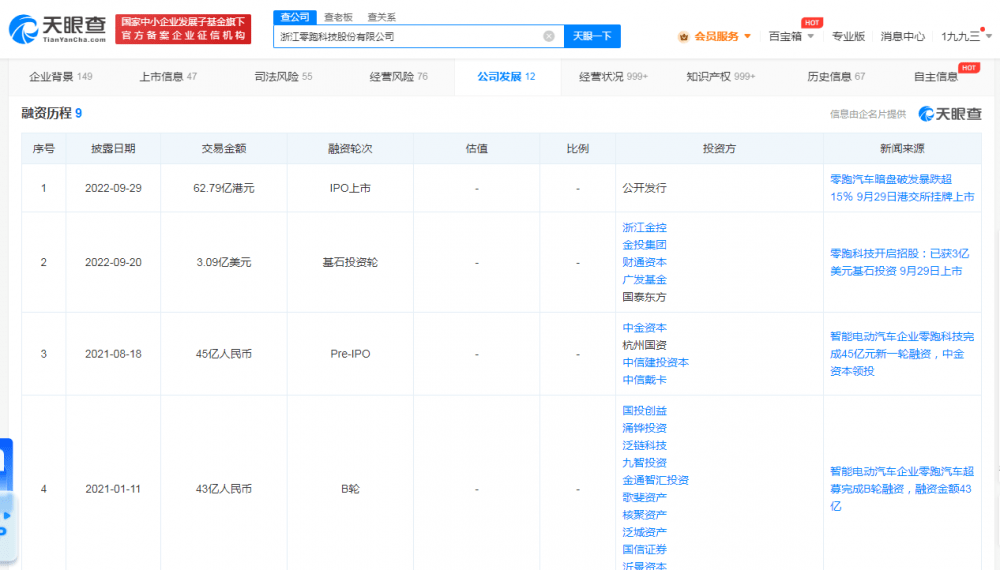Open news link 零跑科技完成45亿元新一轮融资

click(x=902, y=353)
